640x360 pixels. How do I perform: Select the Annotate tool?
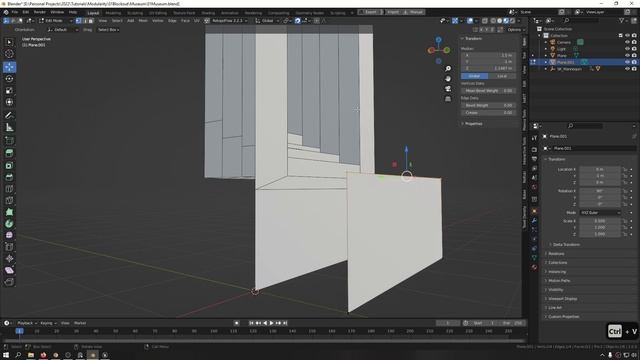9,116
